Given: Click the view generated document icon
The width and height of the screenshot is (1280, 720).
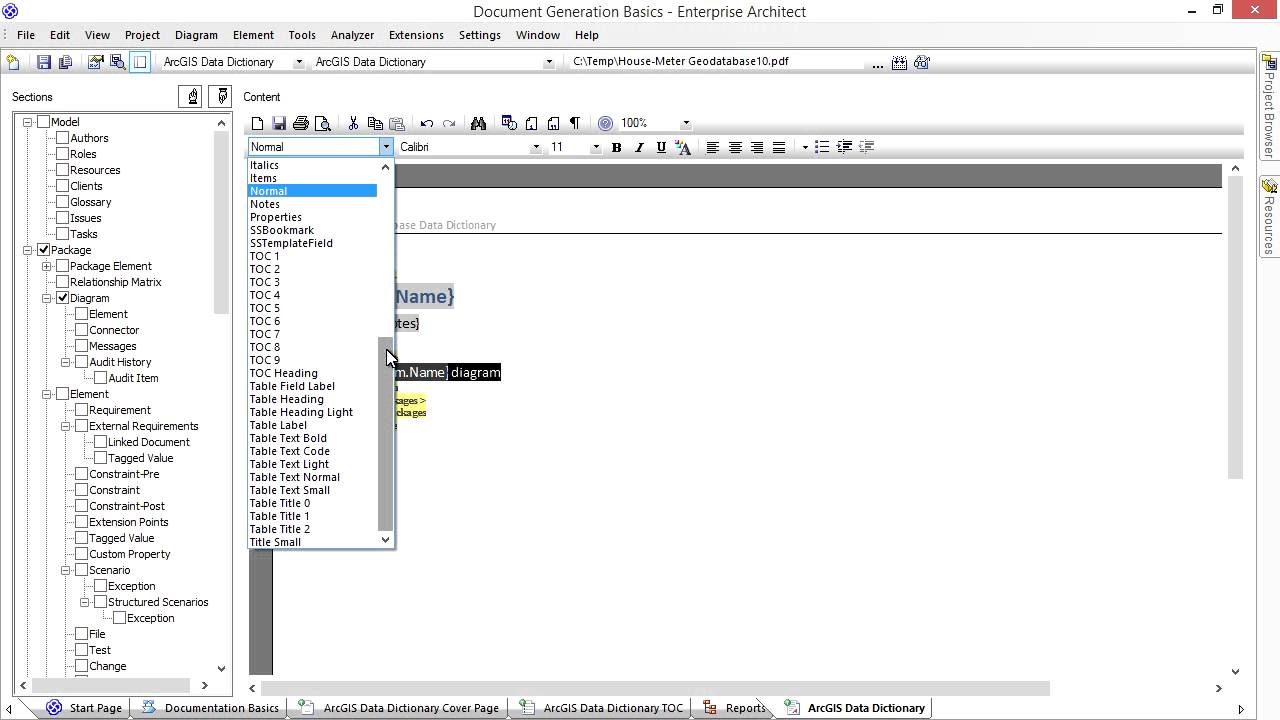Looking at the screenshot, I should click(x=921, y=62).
